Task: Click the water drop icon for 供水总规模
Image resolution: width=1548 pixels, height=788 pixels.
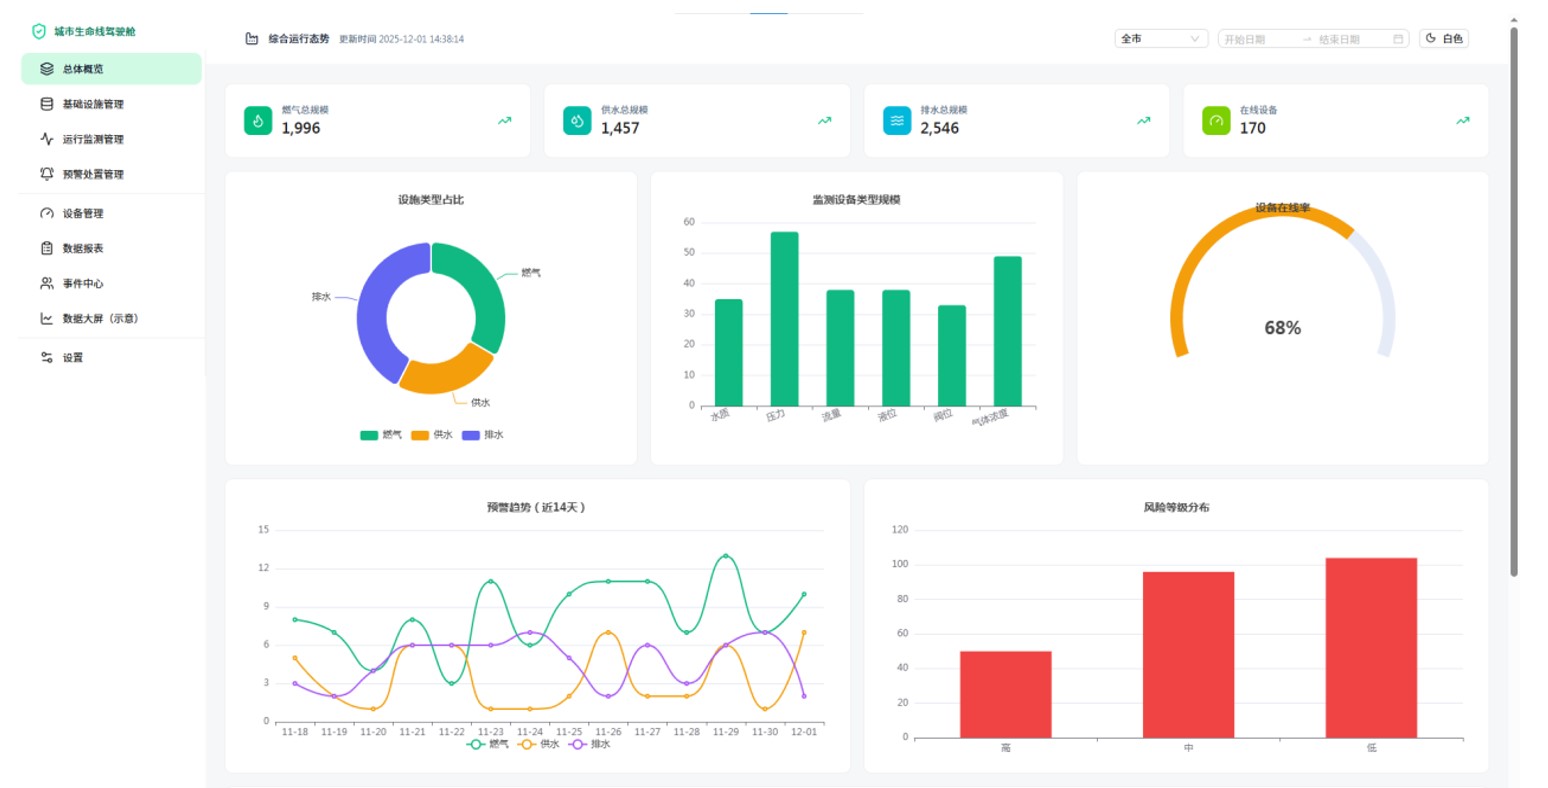Action: point(577,121)
